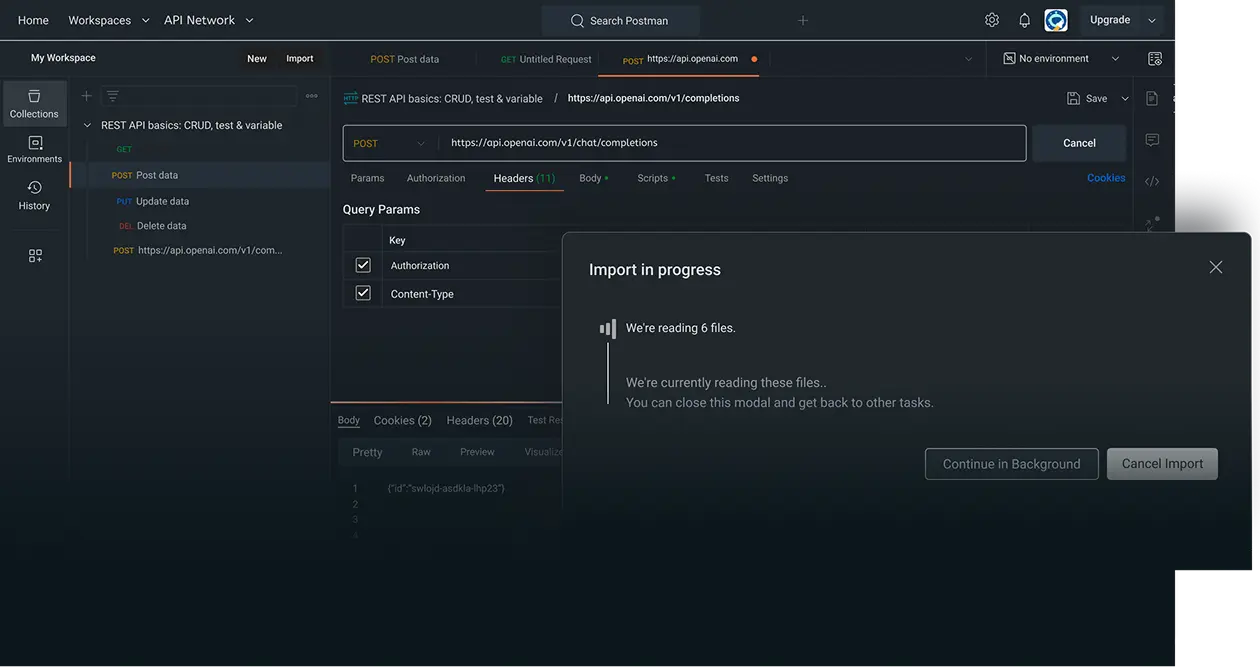This screenshot has width=1260, height=667.
Task: Open the response Cookies (2) tab
Action: coord(403,420)
